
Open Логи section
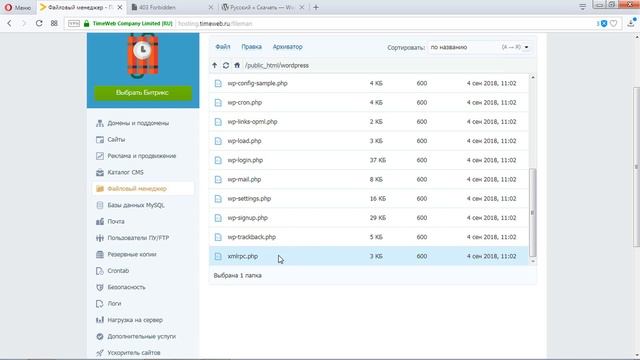[114, 303]
